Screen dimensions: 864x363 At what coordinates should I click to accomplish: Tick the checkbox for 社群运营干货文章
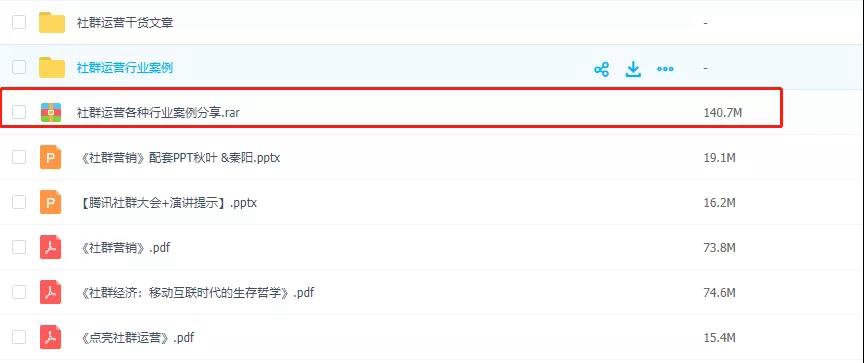coord(19,23)
